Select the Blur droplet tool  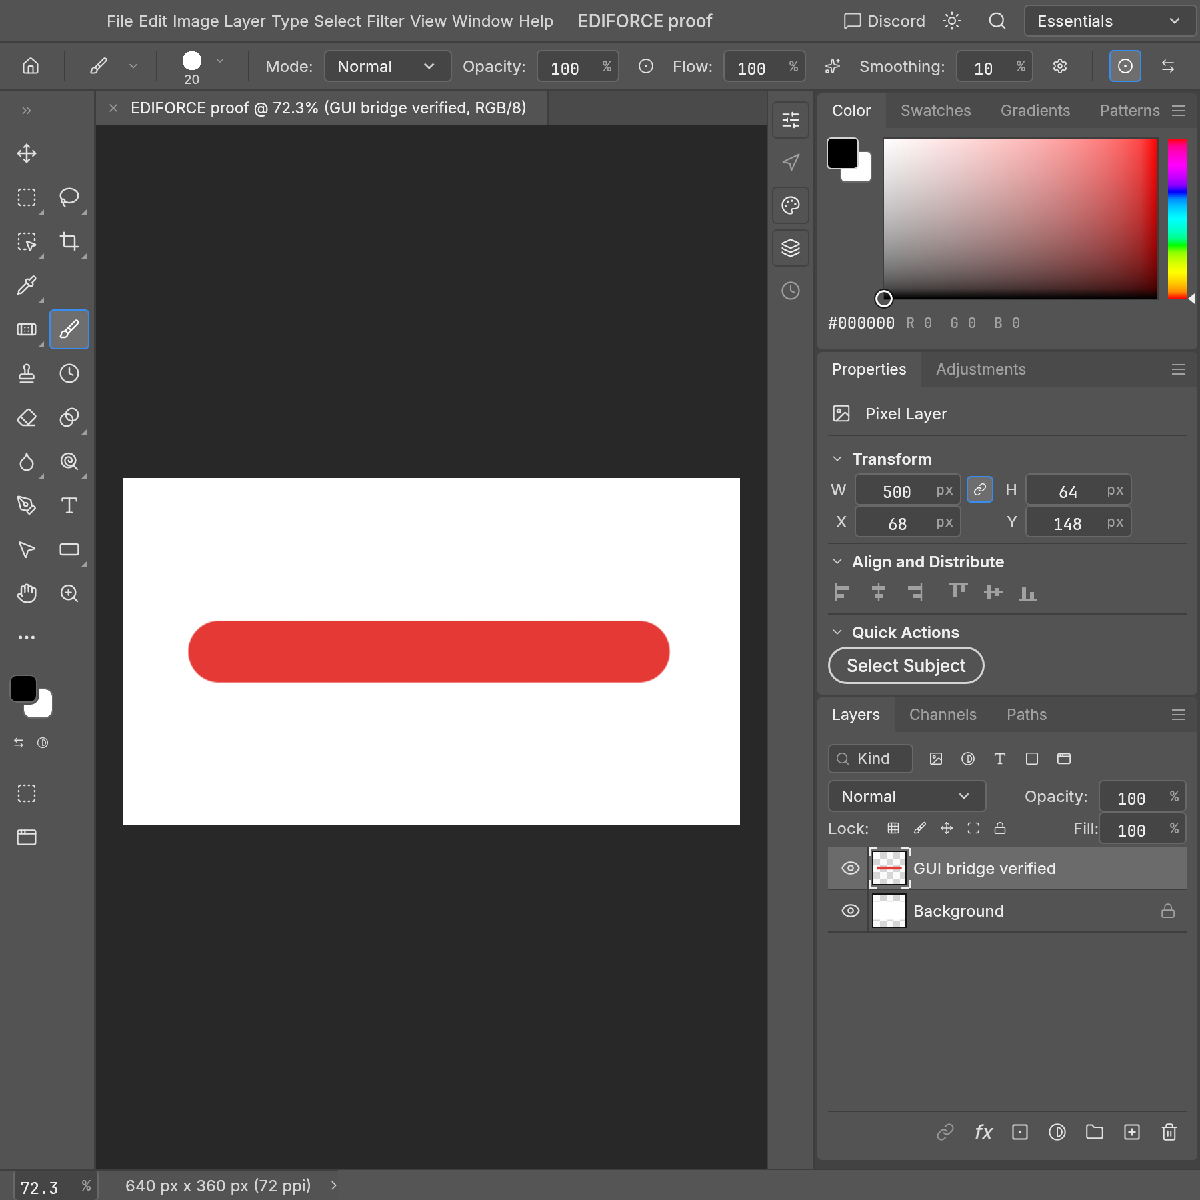pos(27,461)
